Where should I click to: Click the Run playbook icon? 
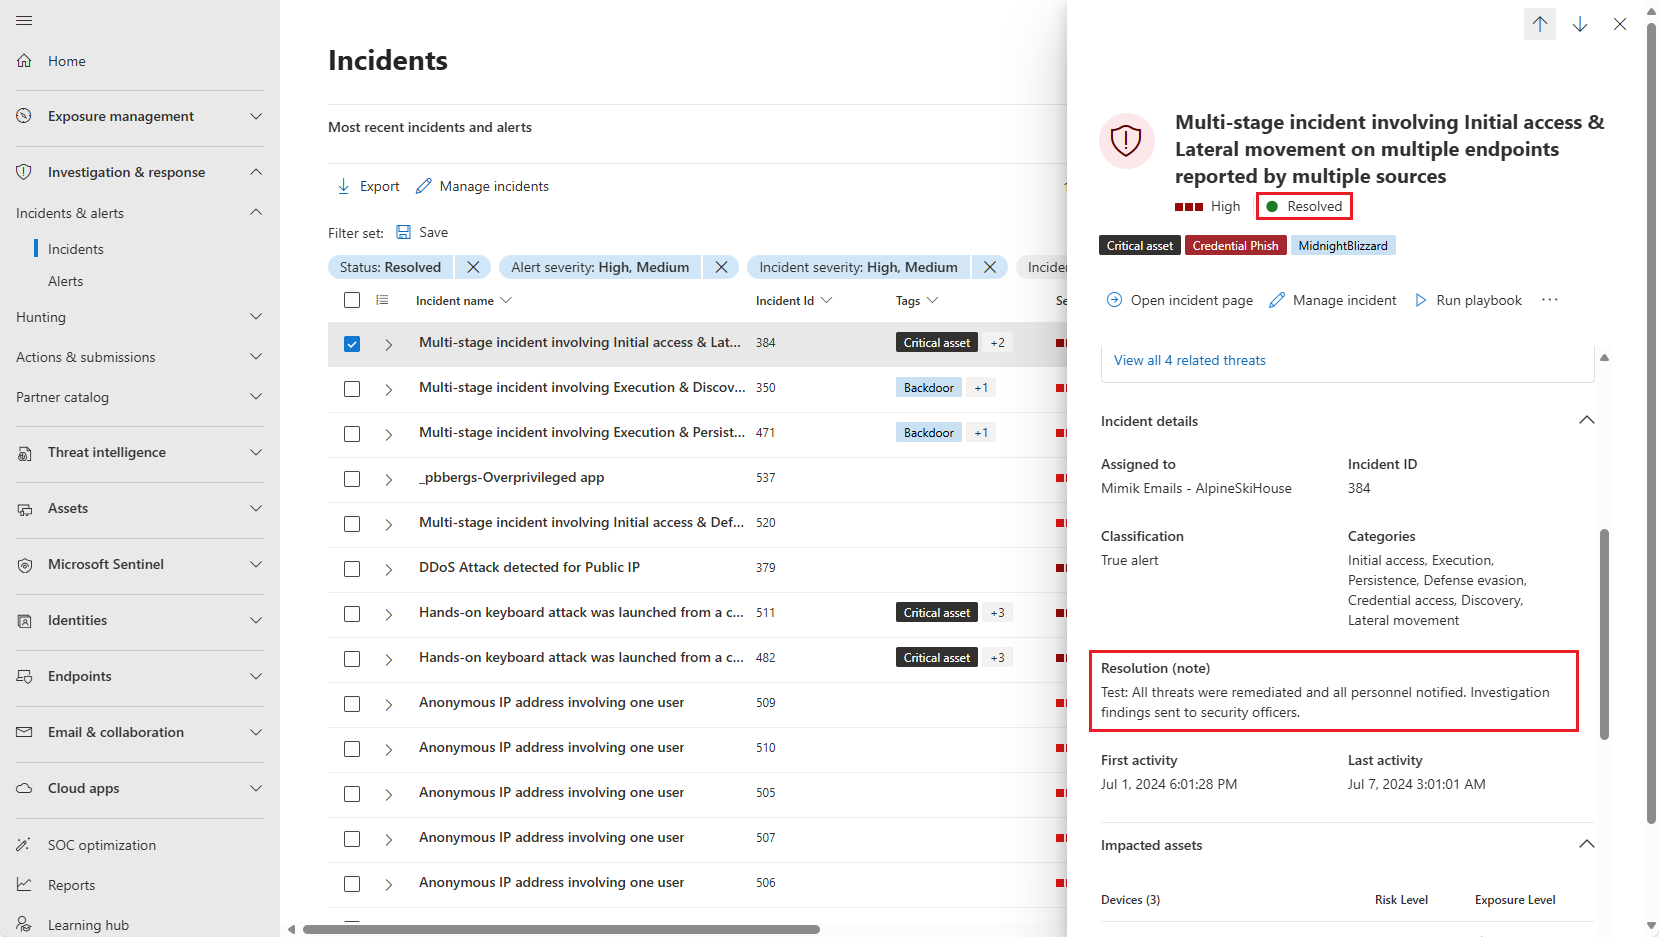click(x=1421, y=300)
